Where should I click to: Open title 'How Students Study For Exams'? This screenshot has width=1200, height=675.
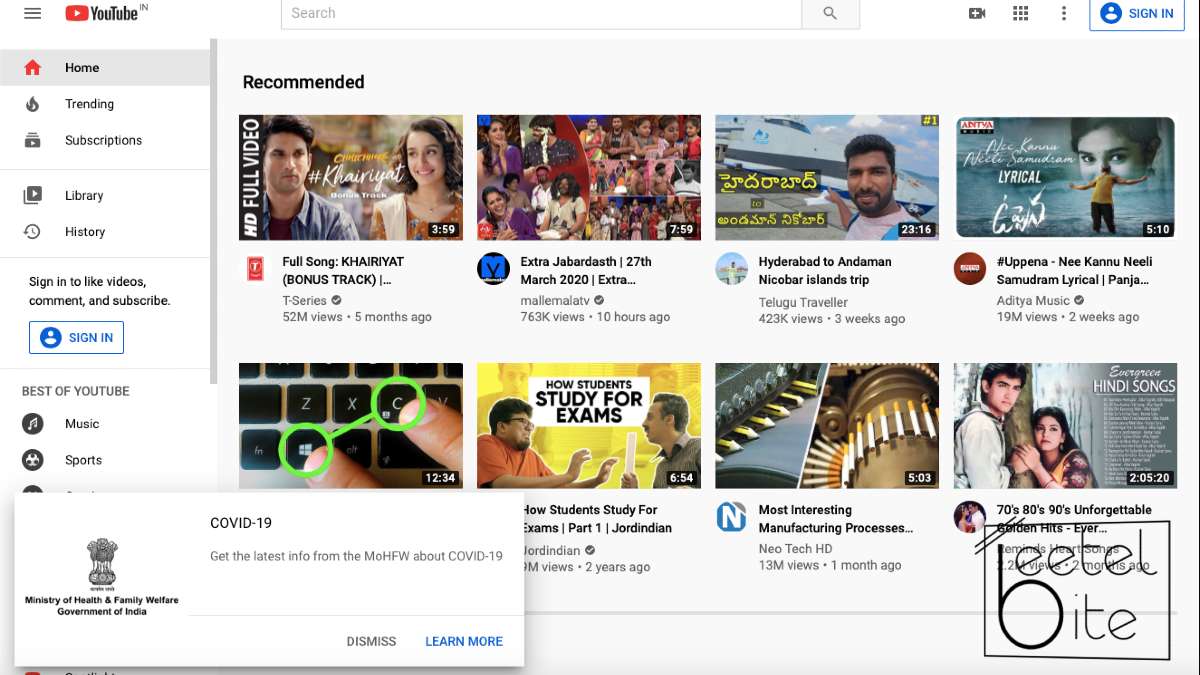point(597,519)
